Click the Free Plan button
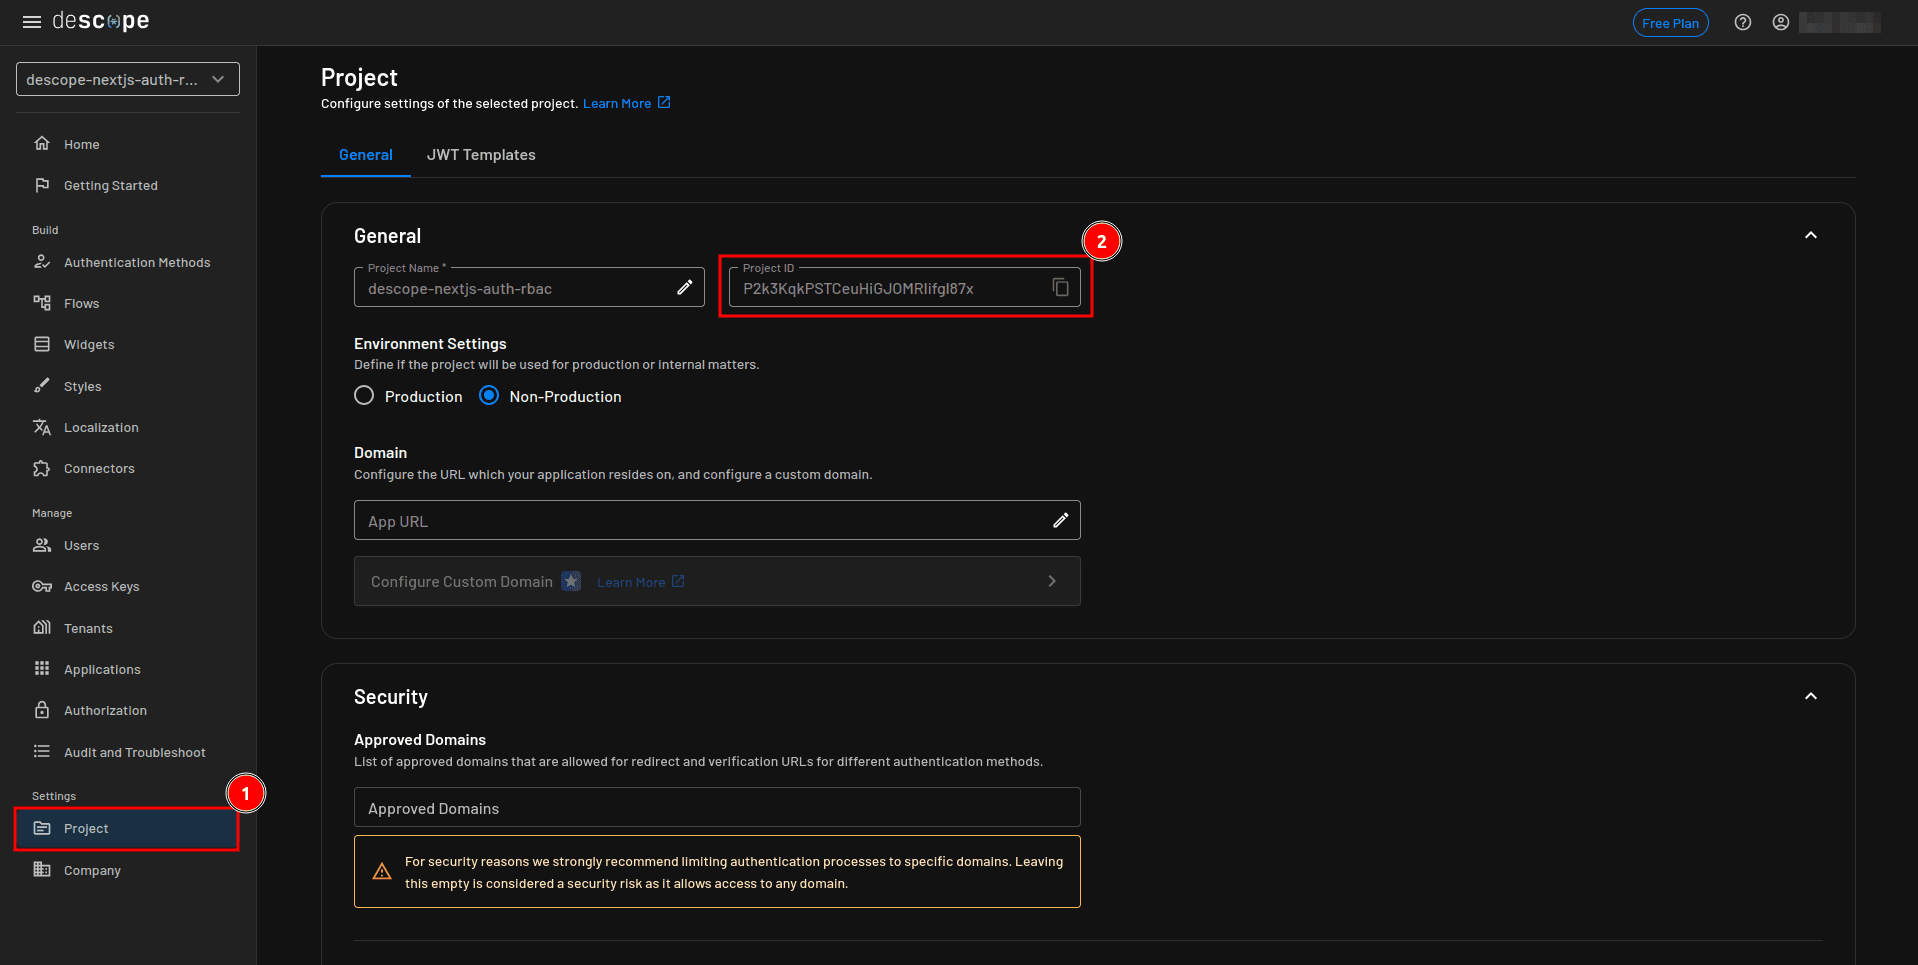Viewport: 1918px width, 965px height. (1670, 22)
